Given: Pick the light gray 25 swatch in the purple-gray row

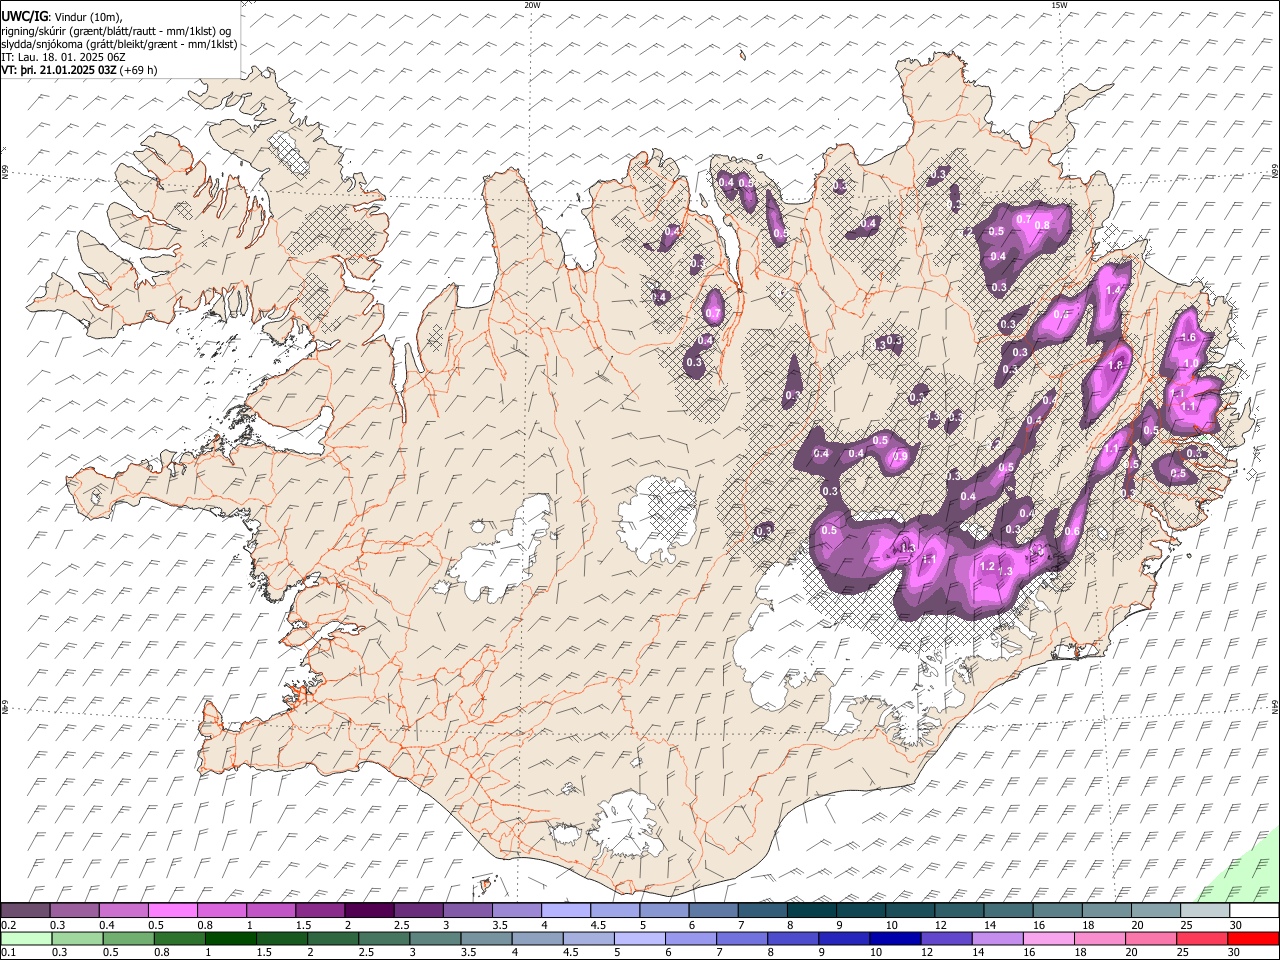Looking at the screenshot, I should click(x=1205, y=910).
